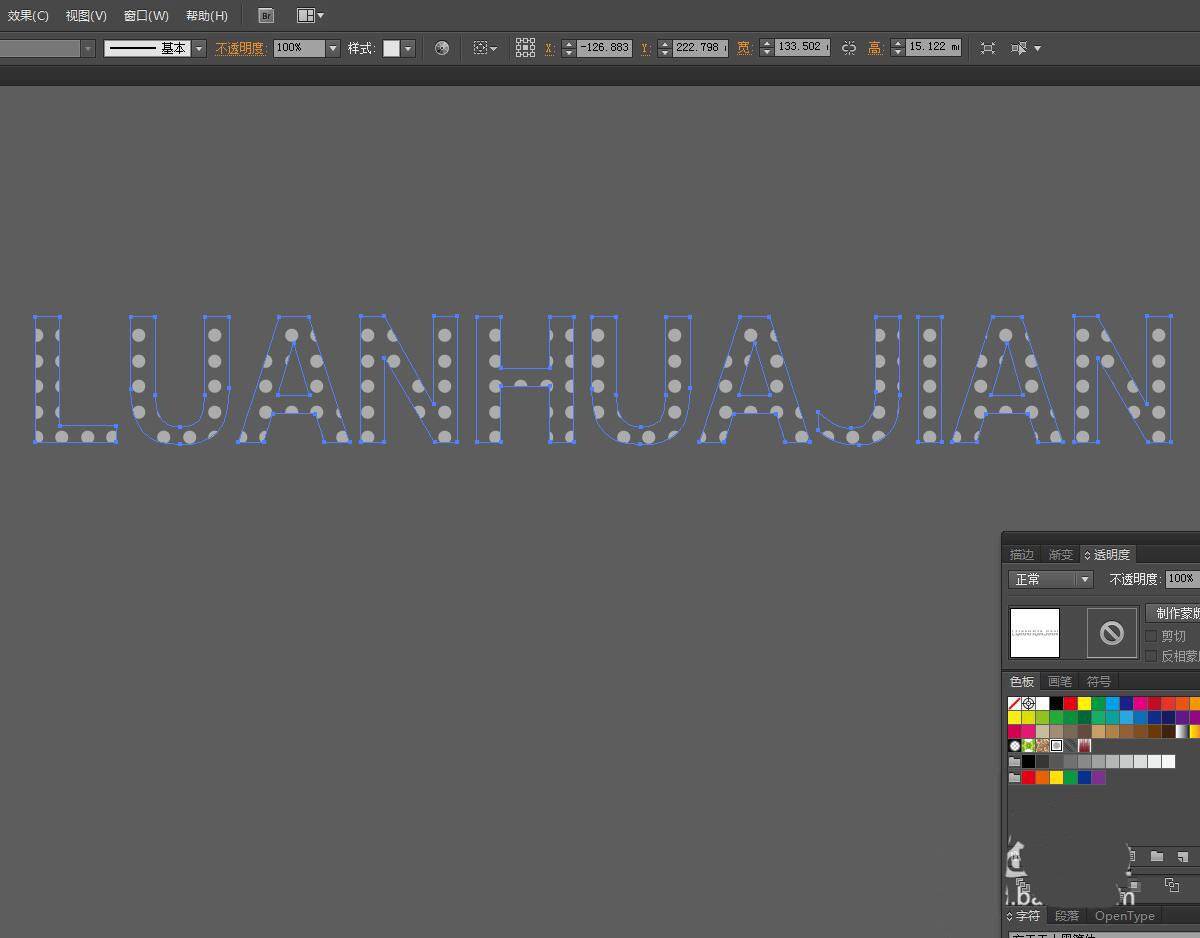Select the Registration crosshair swatch
The height and width of the screenshot is (938, 1200).
tap(1029, 704)
